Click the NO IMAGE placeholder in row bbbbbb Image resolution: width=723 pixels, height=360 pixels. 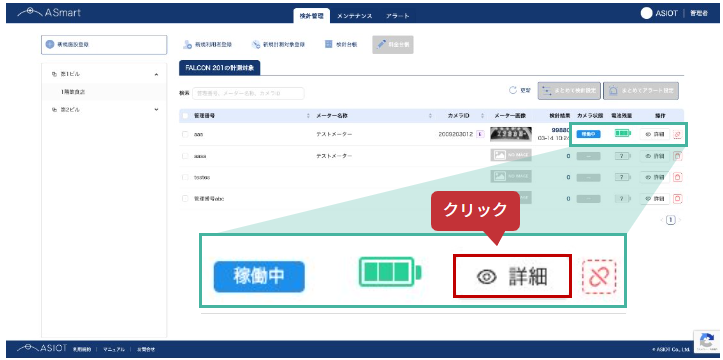[510, 177]
